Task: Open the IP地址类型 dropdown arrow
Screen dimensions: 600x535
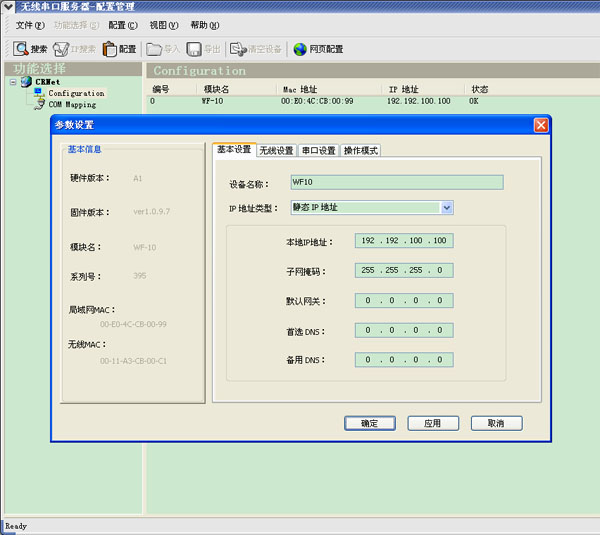Action: (x=447, y=208)
